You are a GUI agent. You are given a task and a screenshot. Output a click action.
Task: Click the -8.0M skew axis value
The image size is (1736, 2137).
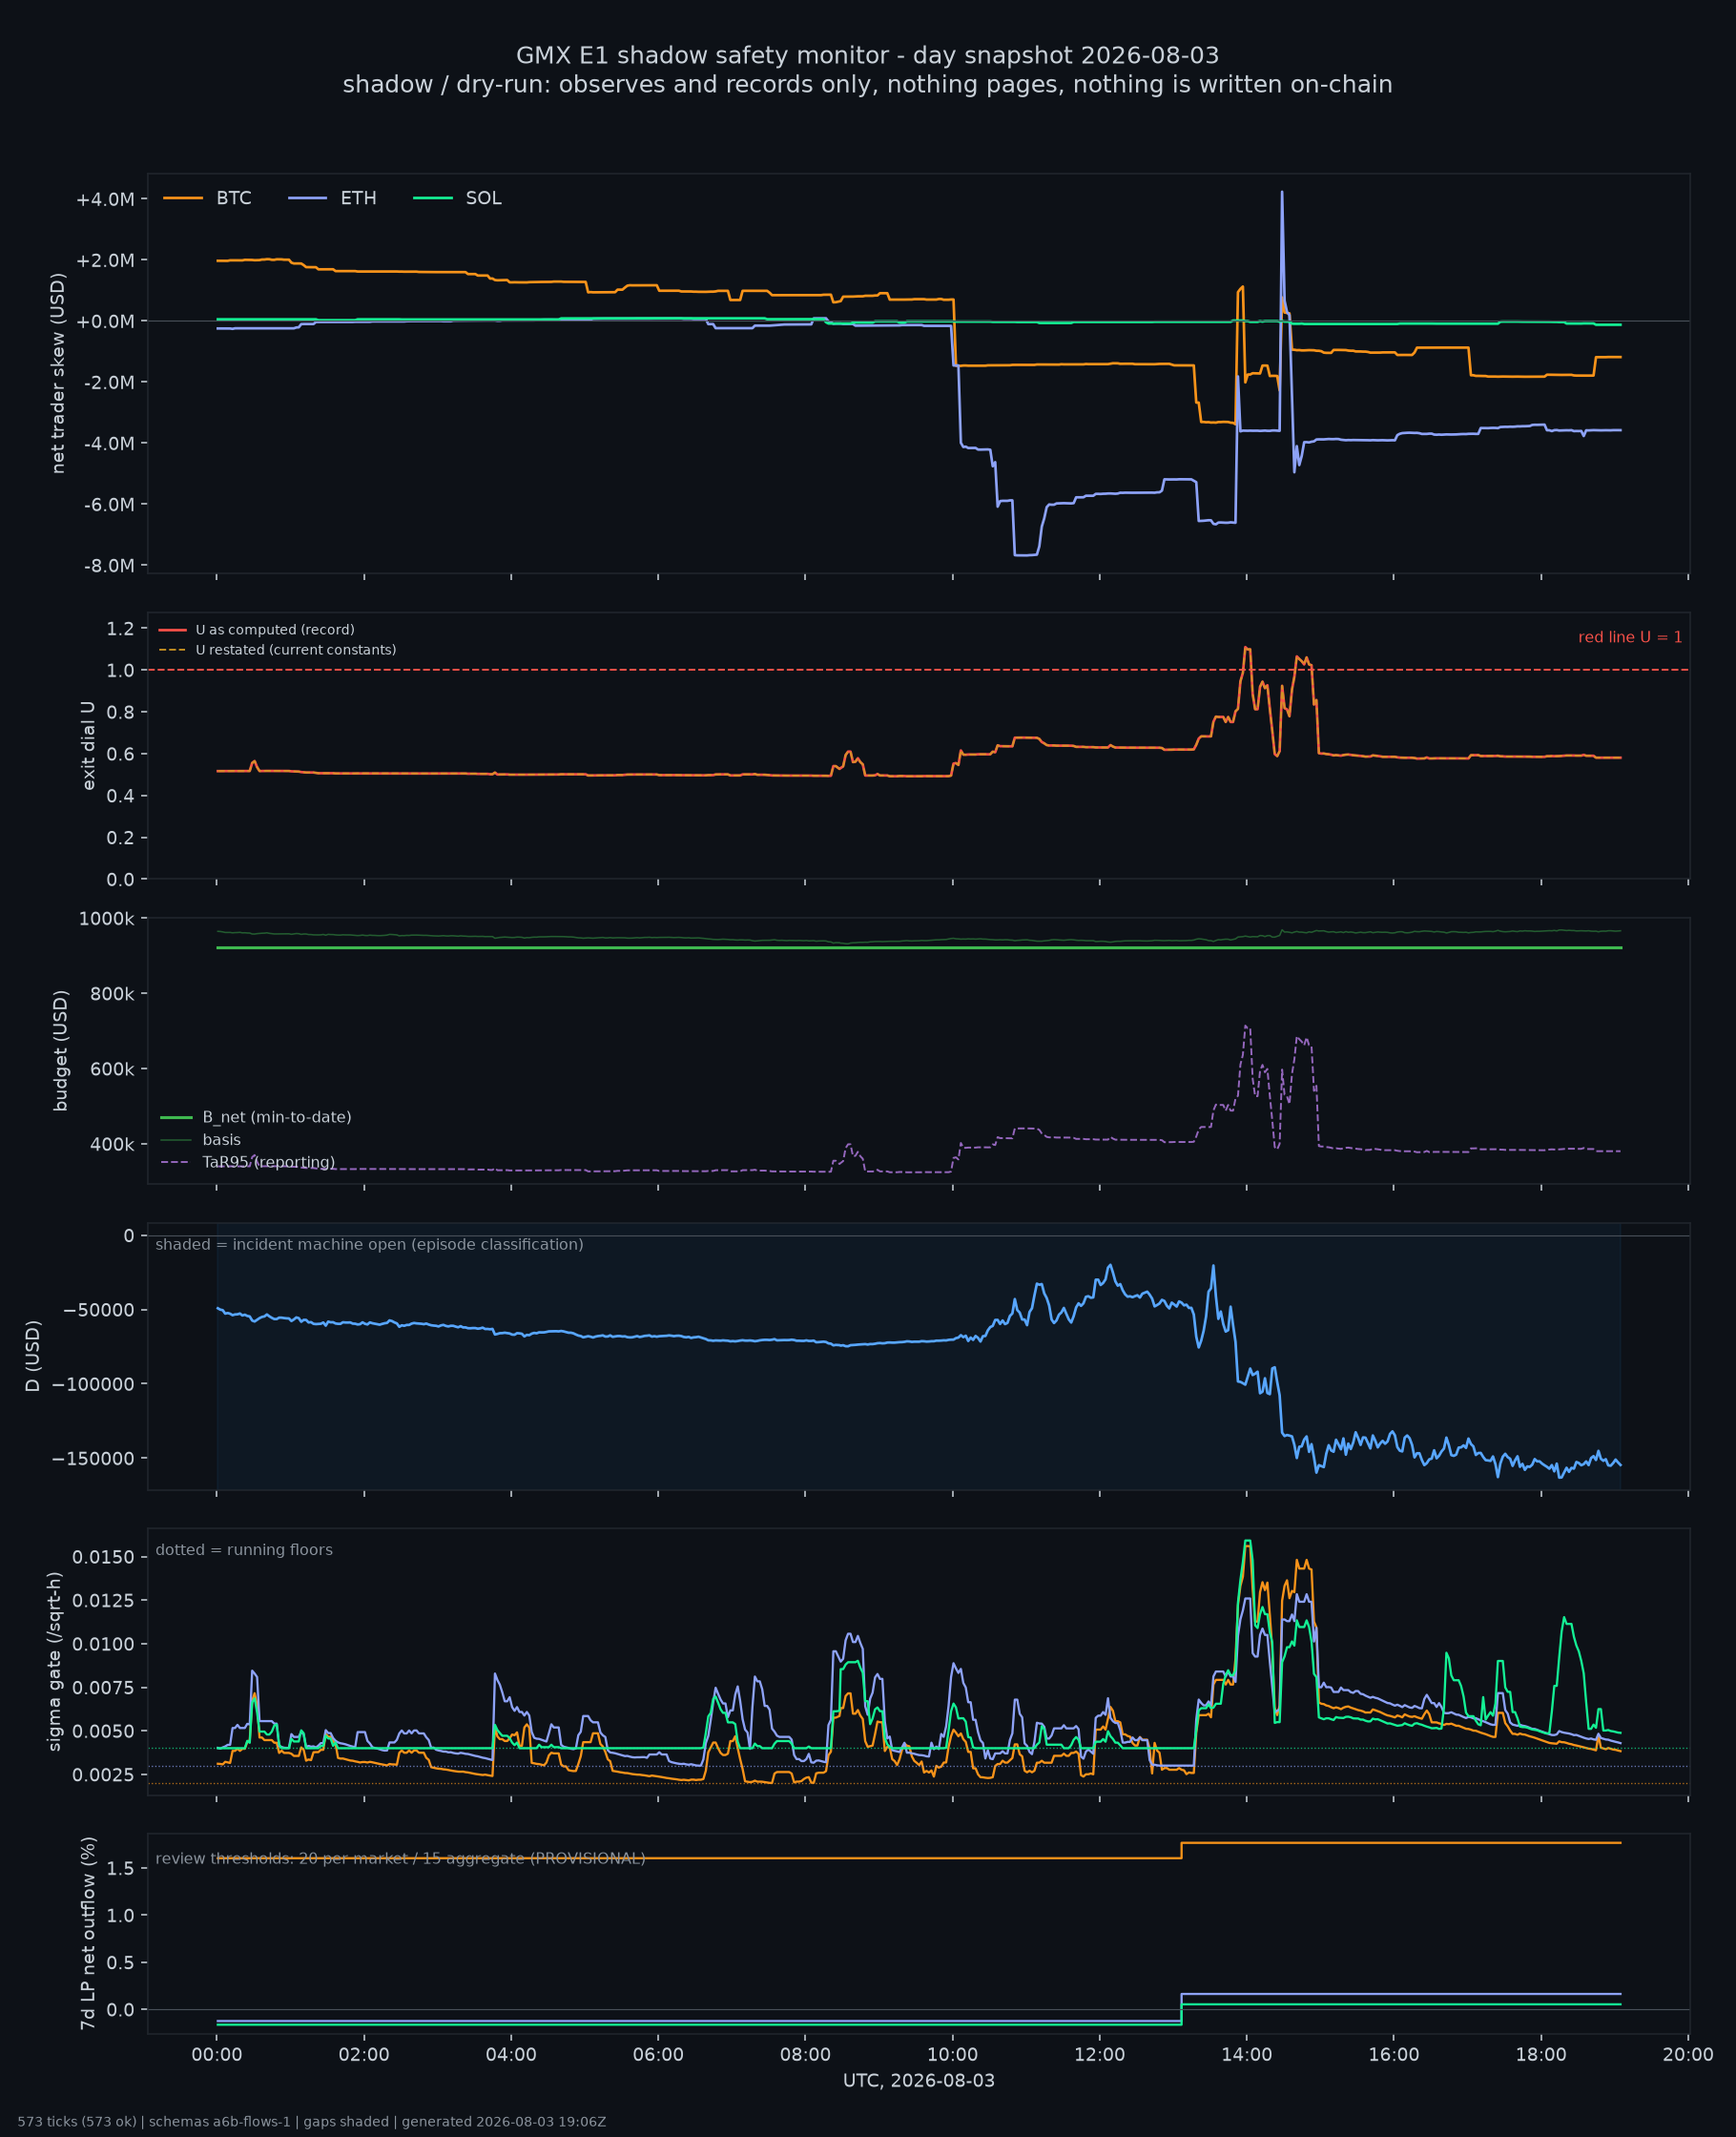[109, 566]
